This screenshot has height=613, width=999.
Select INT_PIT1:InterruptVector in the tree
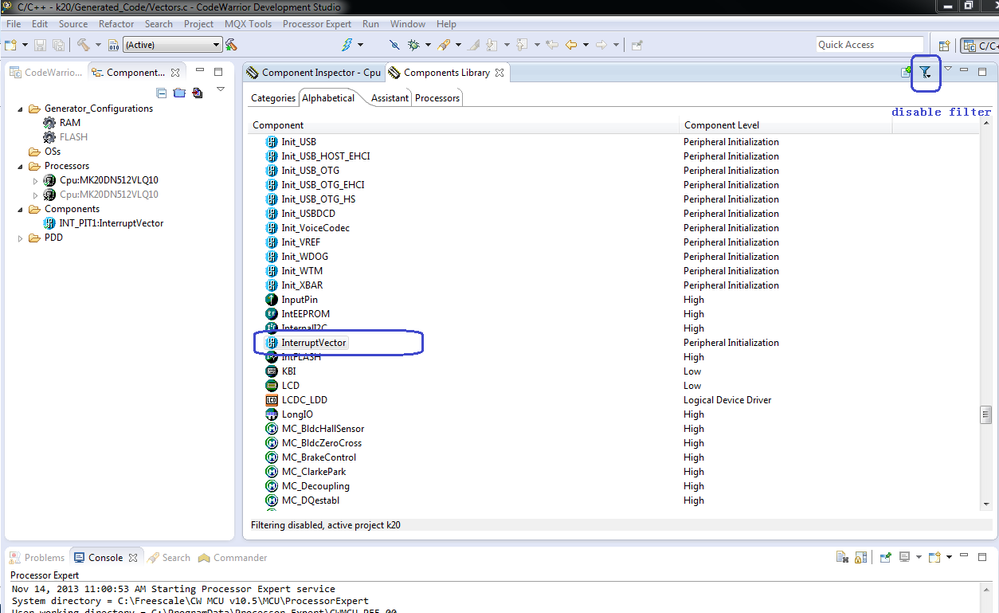click(x=111, y=224)
